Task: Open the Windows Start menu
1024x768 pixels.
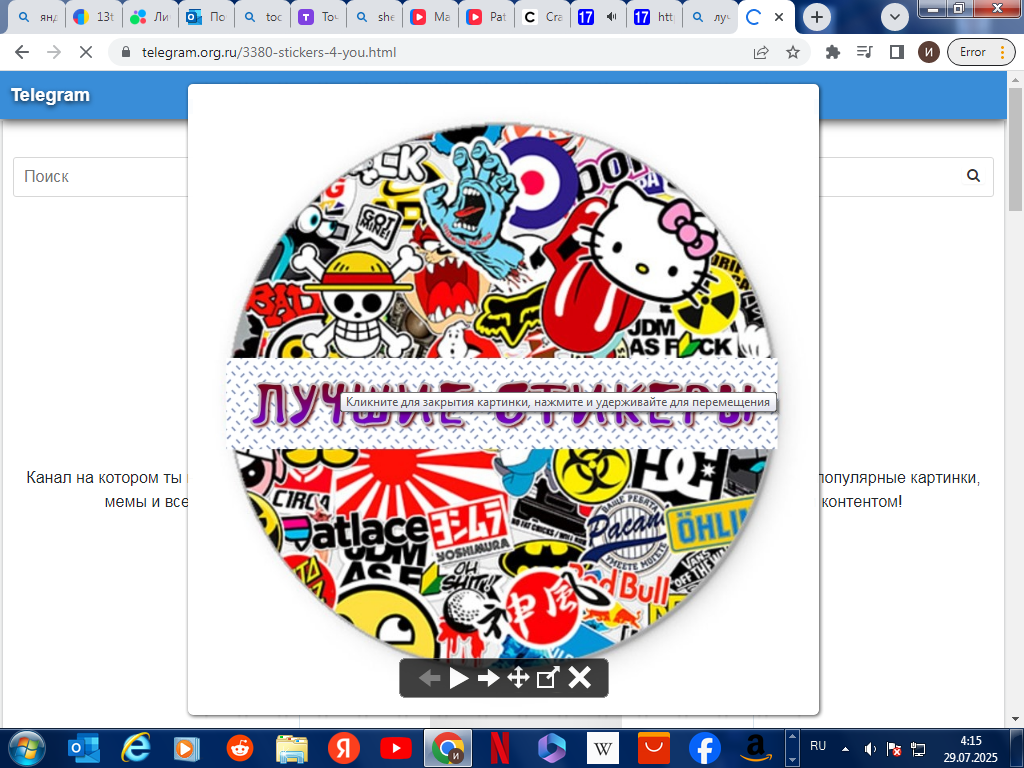Action: tap(25, 748)
